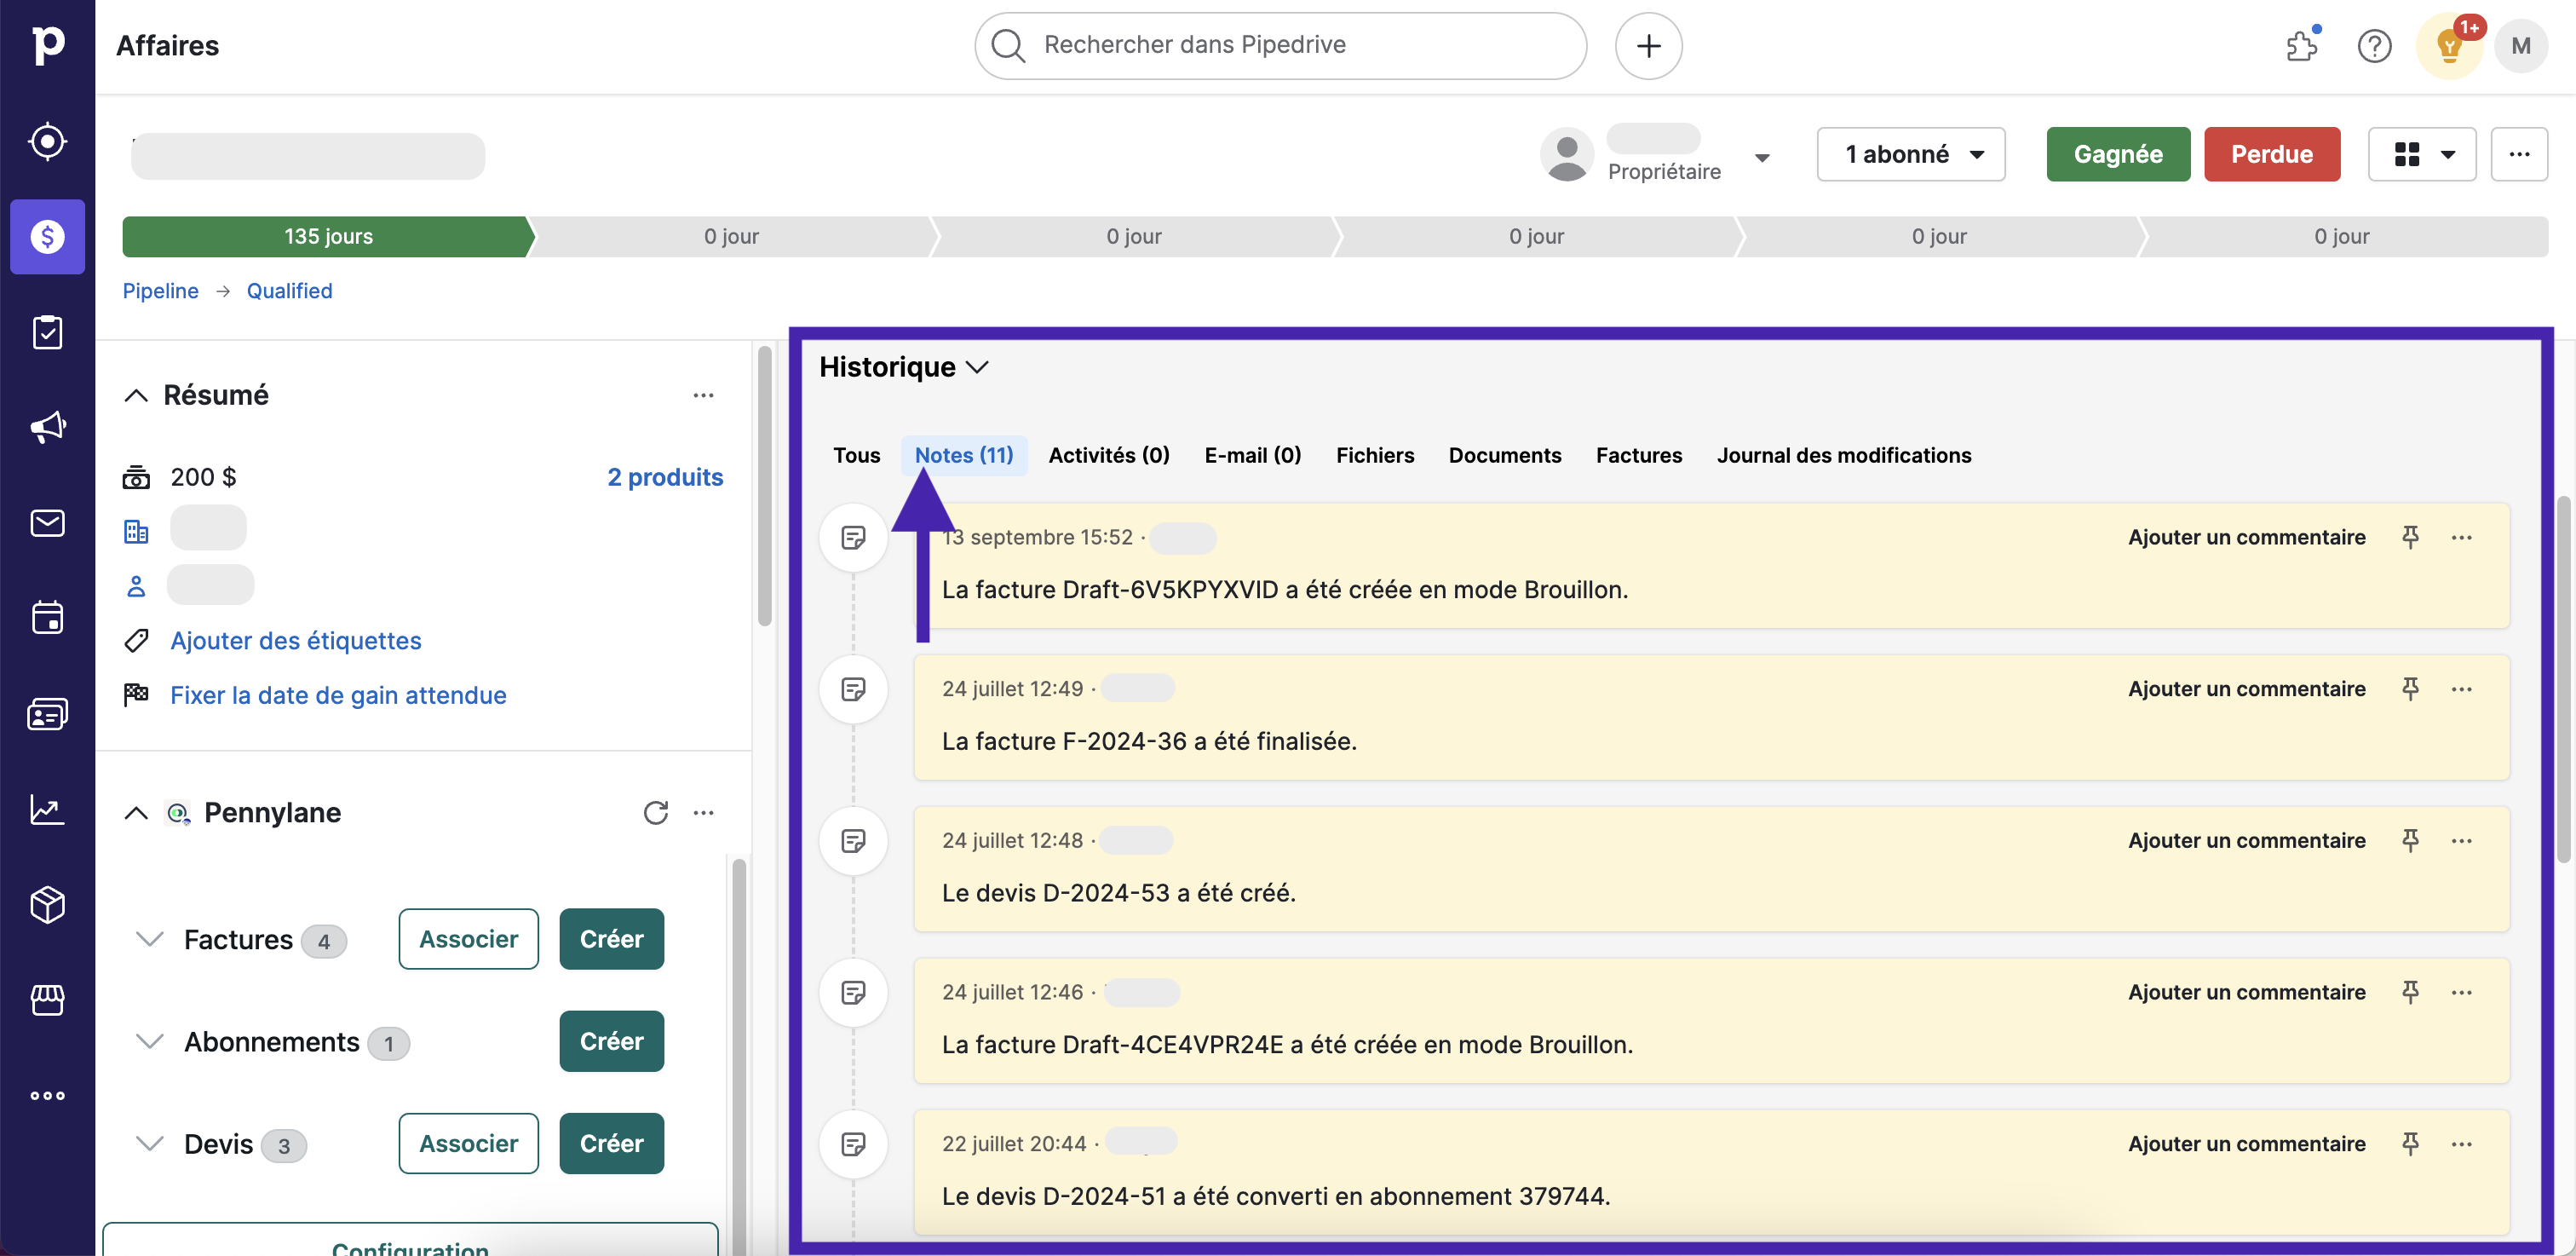
Task: Open the Marketplace store icon in sidebar
Action: [x=47, y=999]
